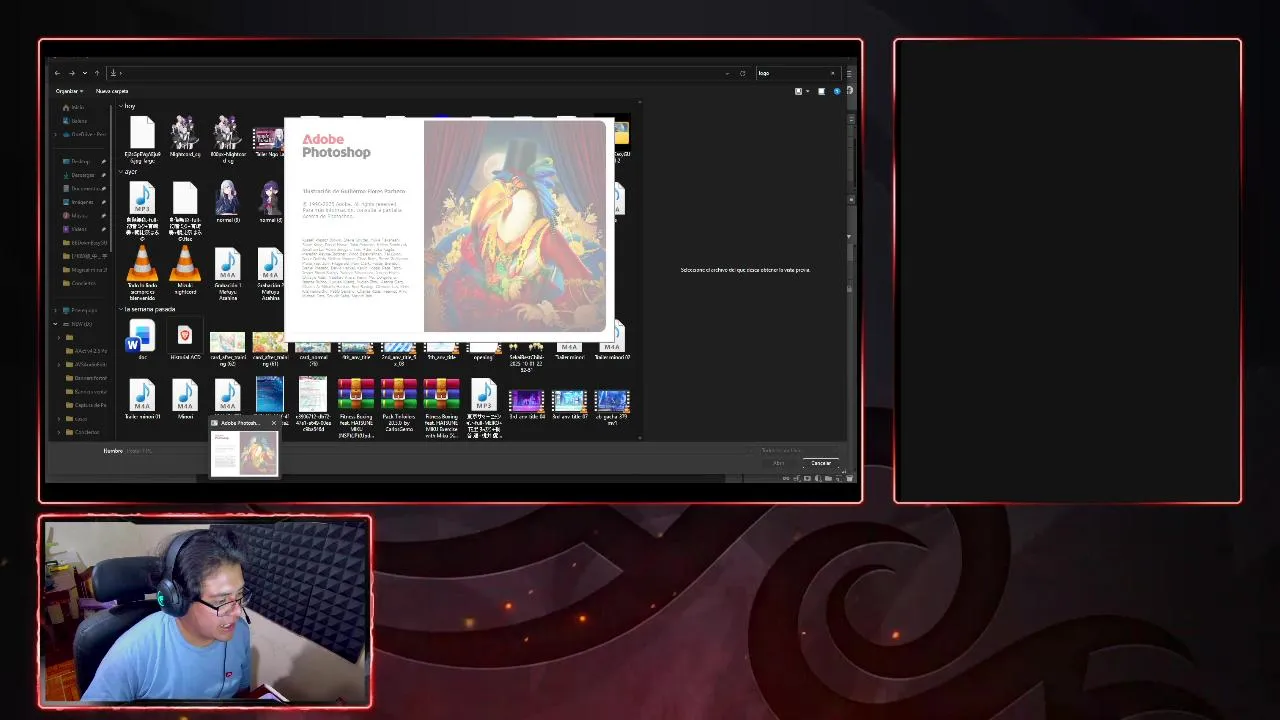The height and width of the screenshot is (720, 1280).
Task: Click the Abrir button
Action: click(779, 463)
